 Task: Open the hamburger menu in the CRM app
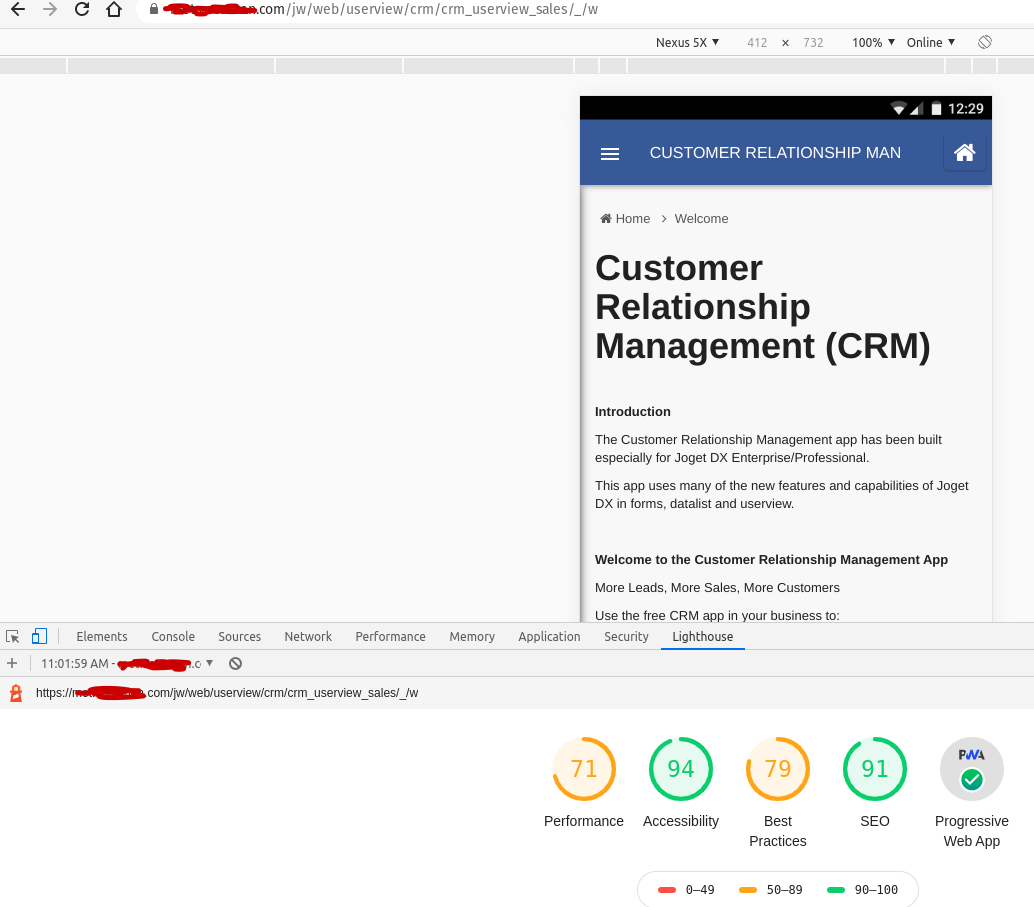click(x=610, y=154)
